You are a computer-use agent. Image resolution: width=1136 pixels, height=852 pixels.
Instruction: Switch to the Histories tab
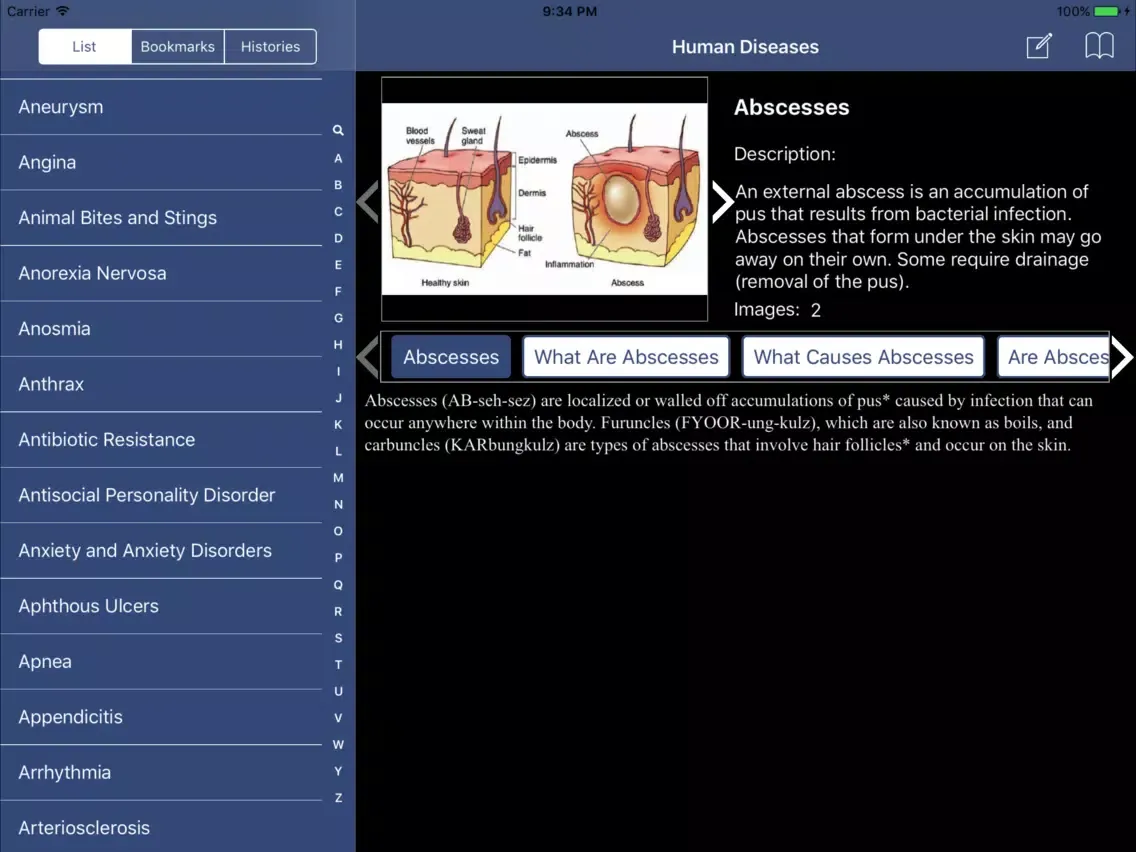tap(270, 46)
